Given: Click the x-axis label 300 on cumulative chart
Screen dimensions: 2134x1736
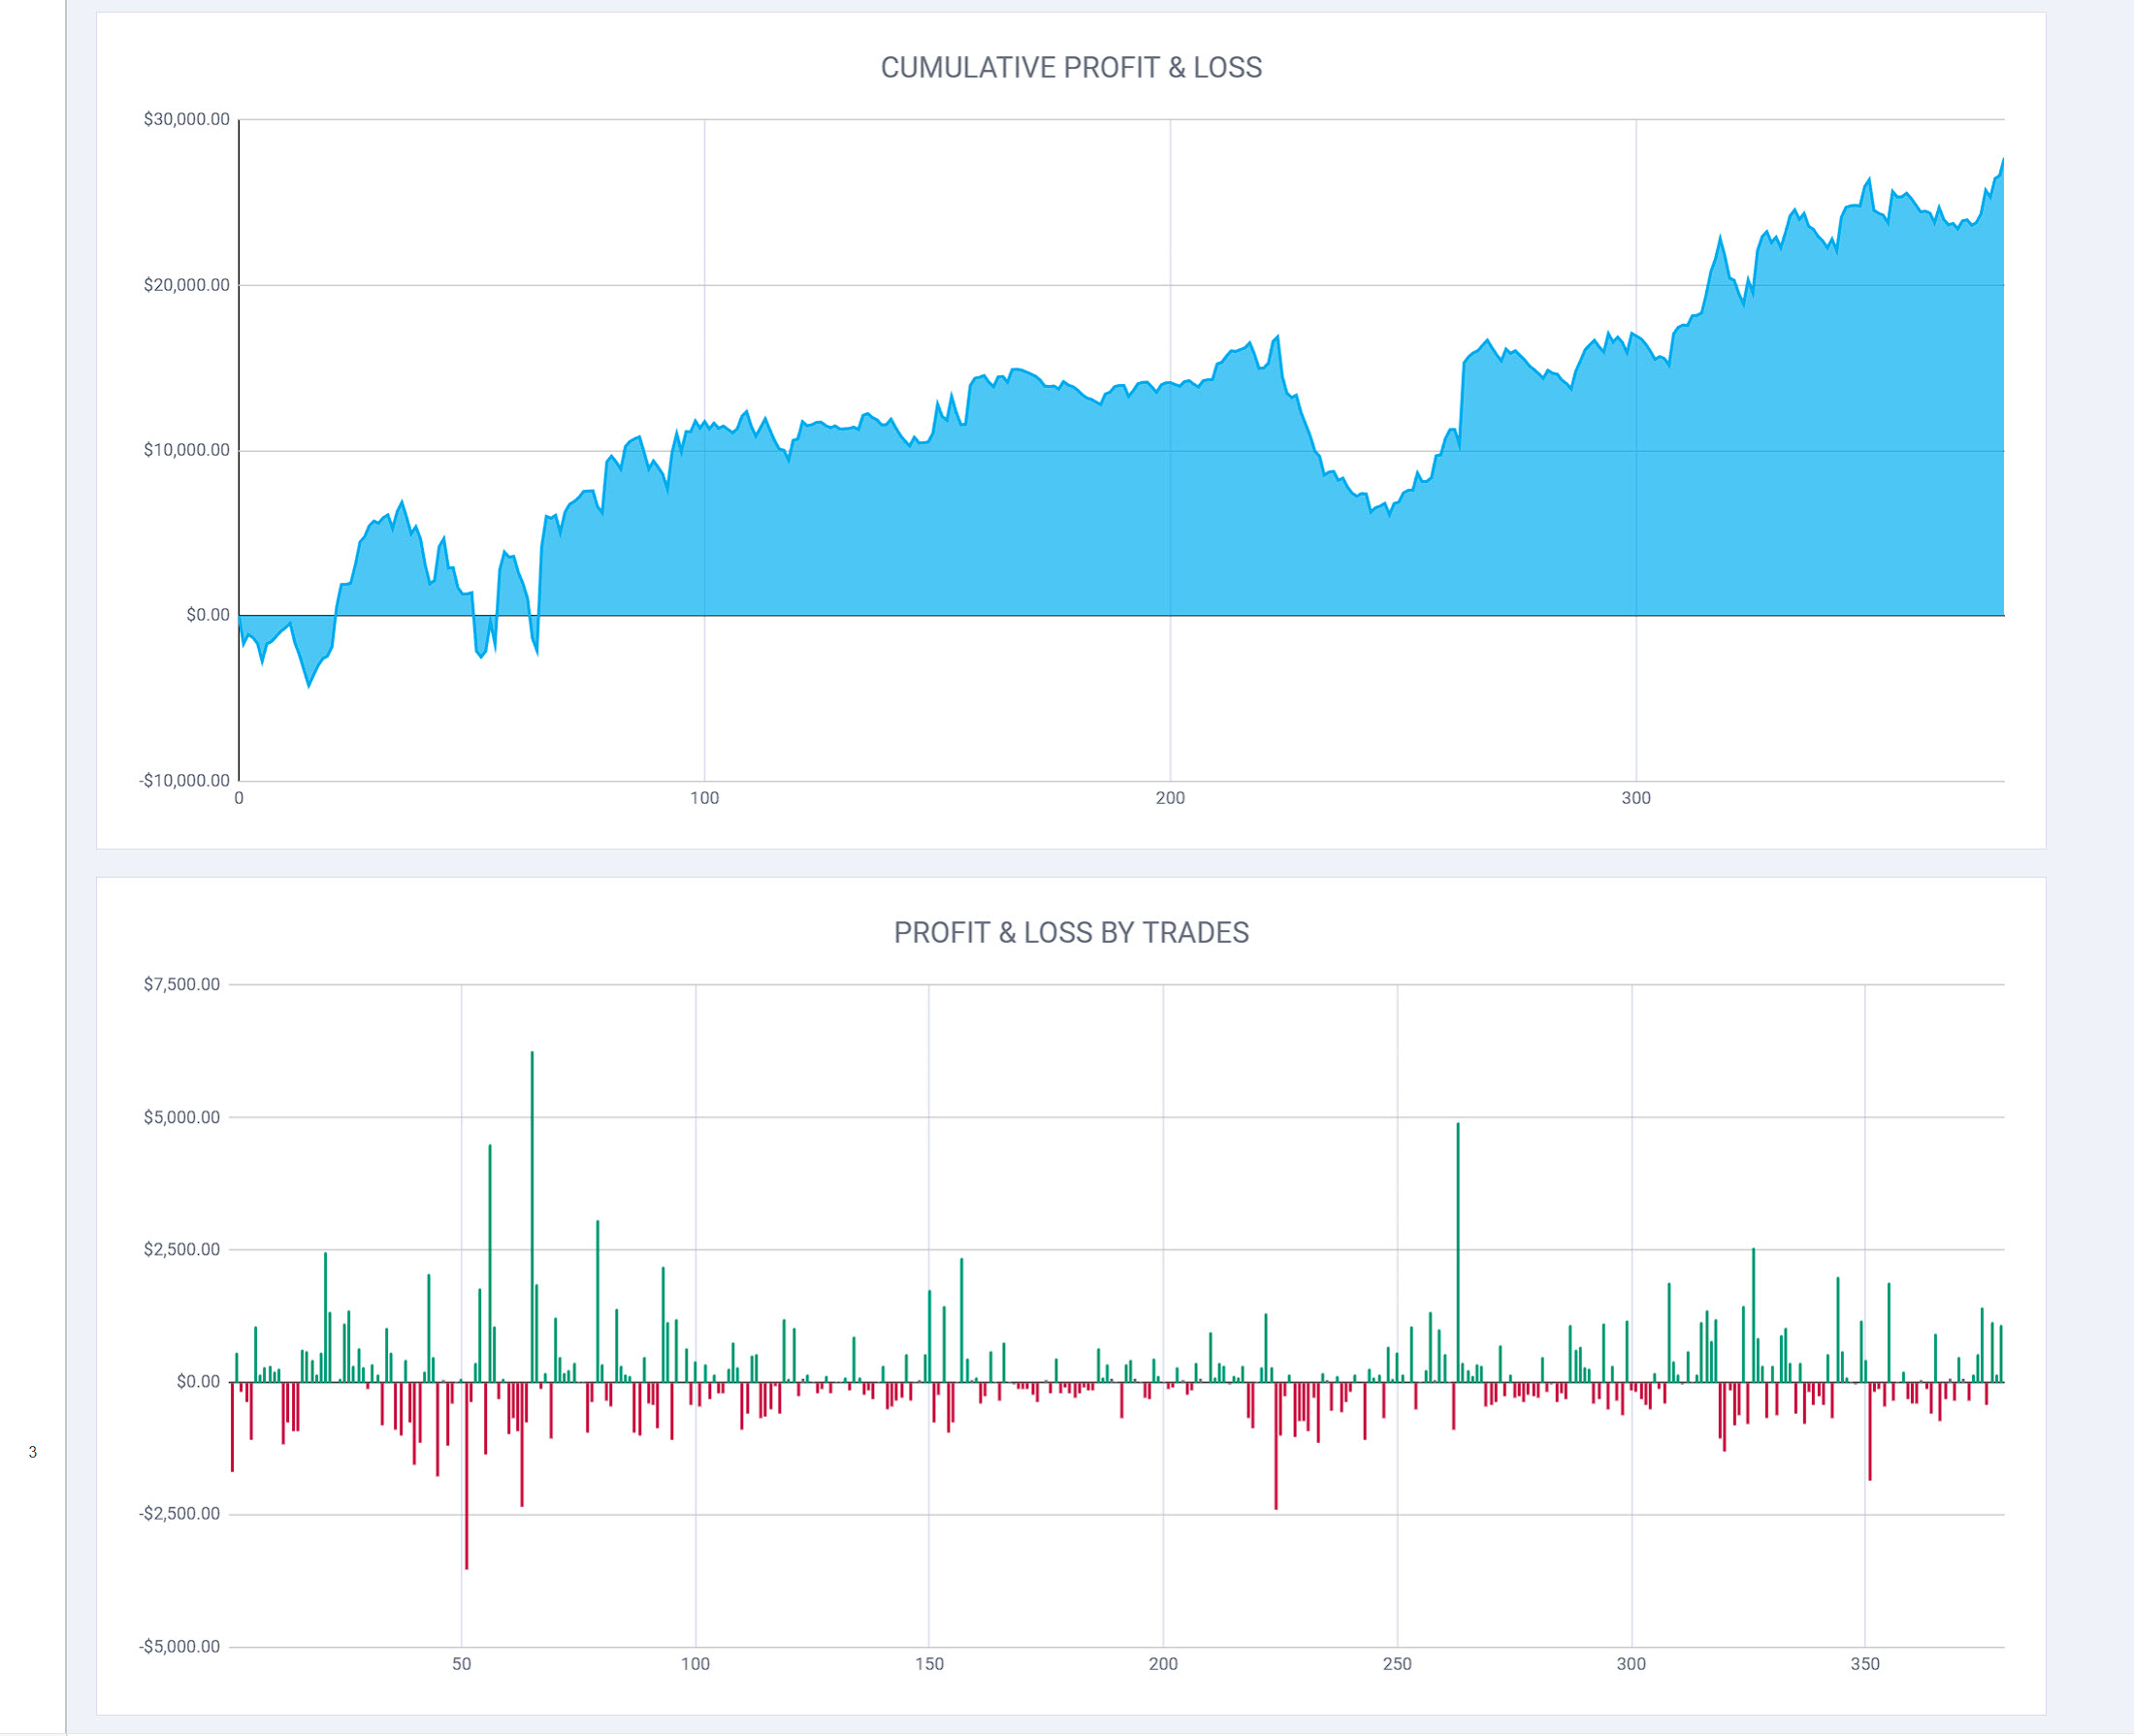Looking at the screenshot, I should tap(1635, 798).
